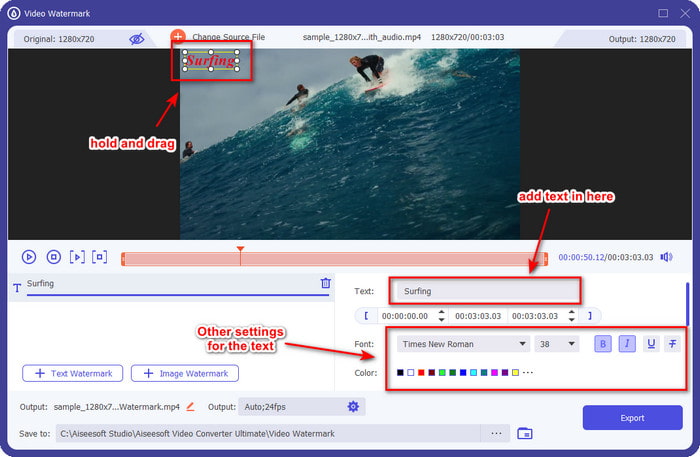Select the Surfing text watermark row
Image resolution: width=700 pixels, height=457 pixels.
pyautogui.click(x=171, y=287)
